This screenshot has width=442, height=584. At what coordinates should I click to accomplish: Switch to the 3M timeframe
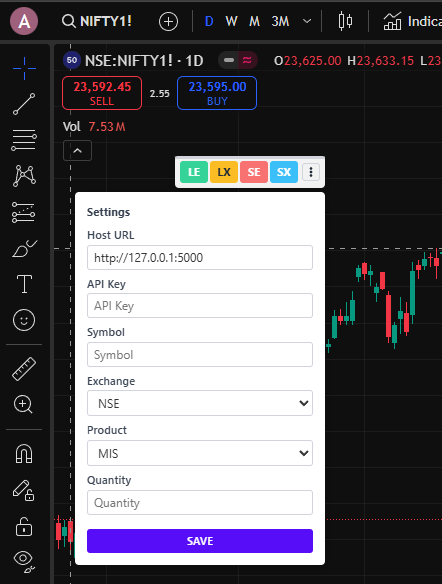[x=280, y=21]
